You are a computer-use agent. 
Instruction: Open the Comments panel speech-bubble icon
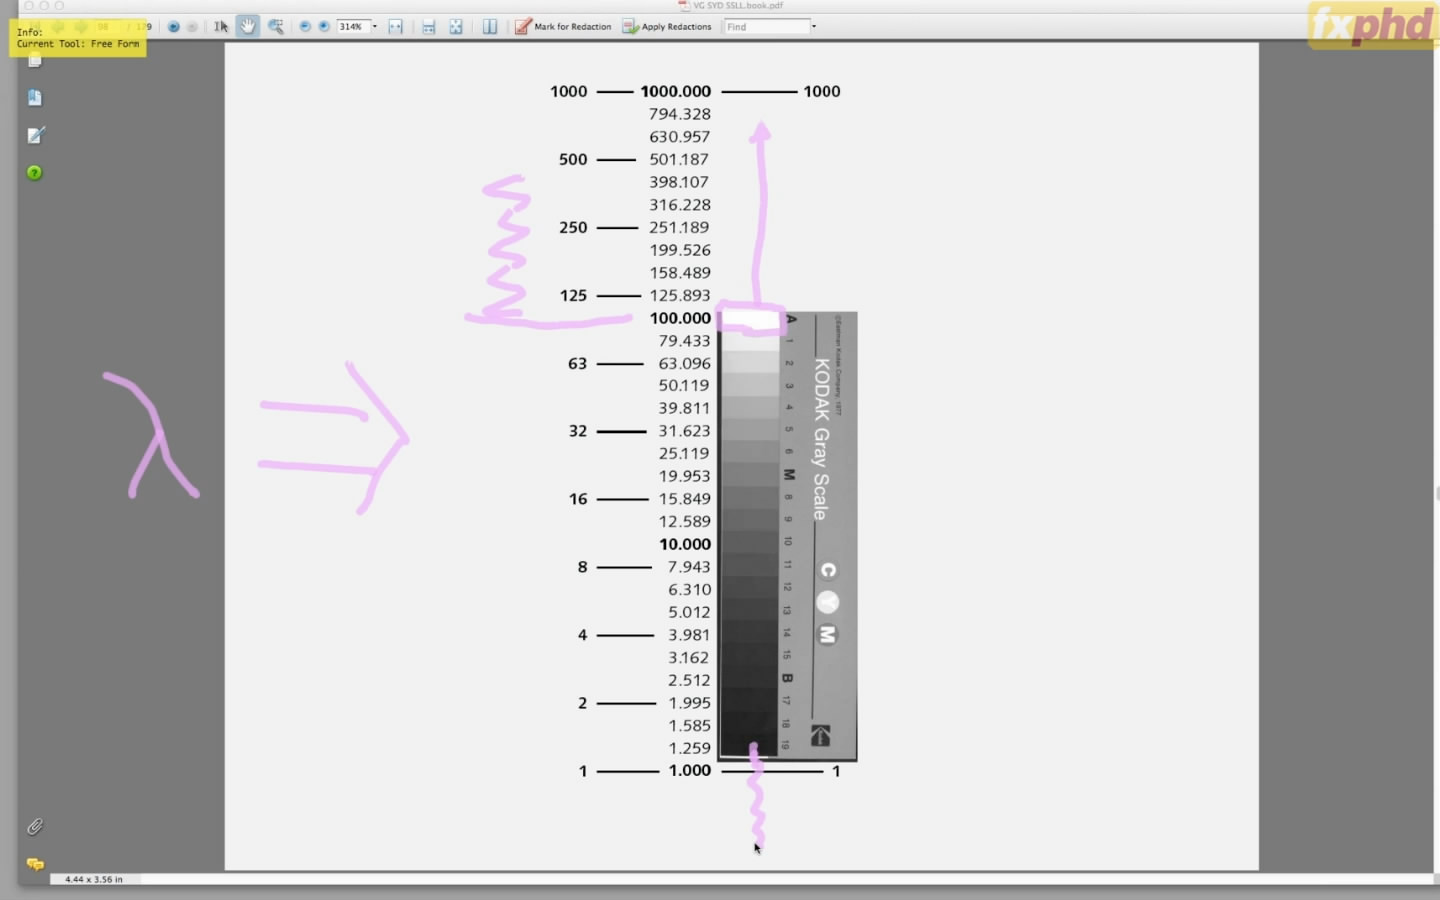point(35,864)
